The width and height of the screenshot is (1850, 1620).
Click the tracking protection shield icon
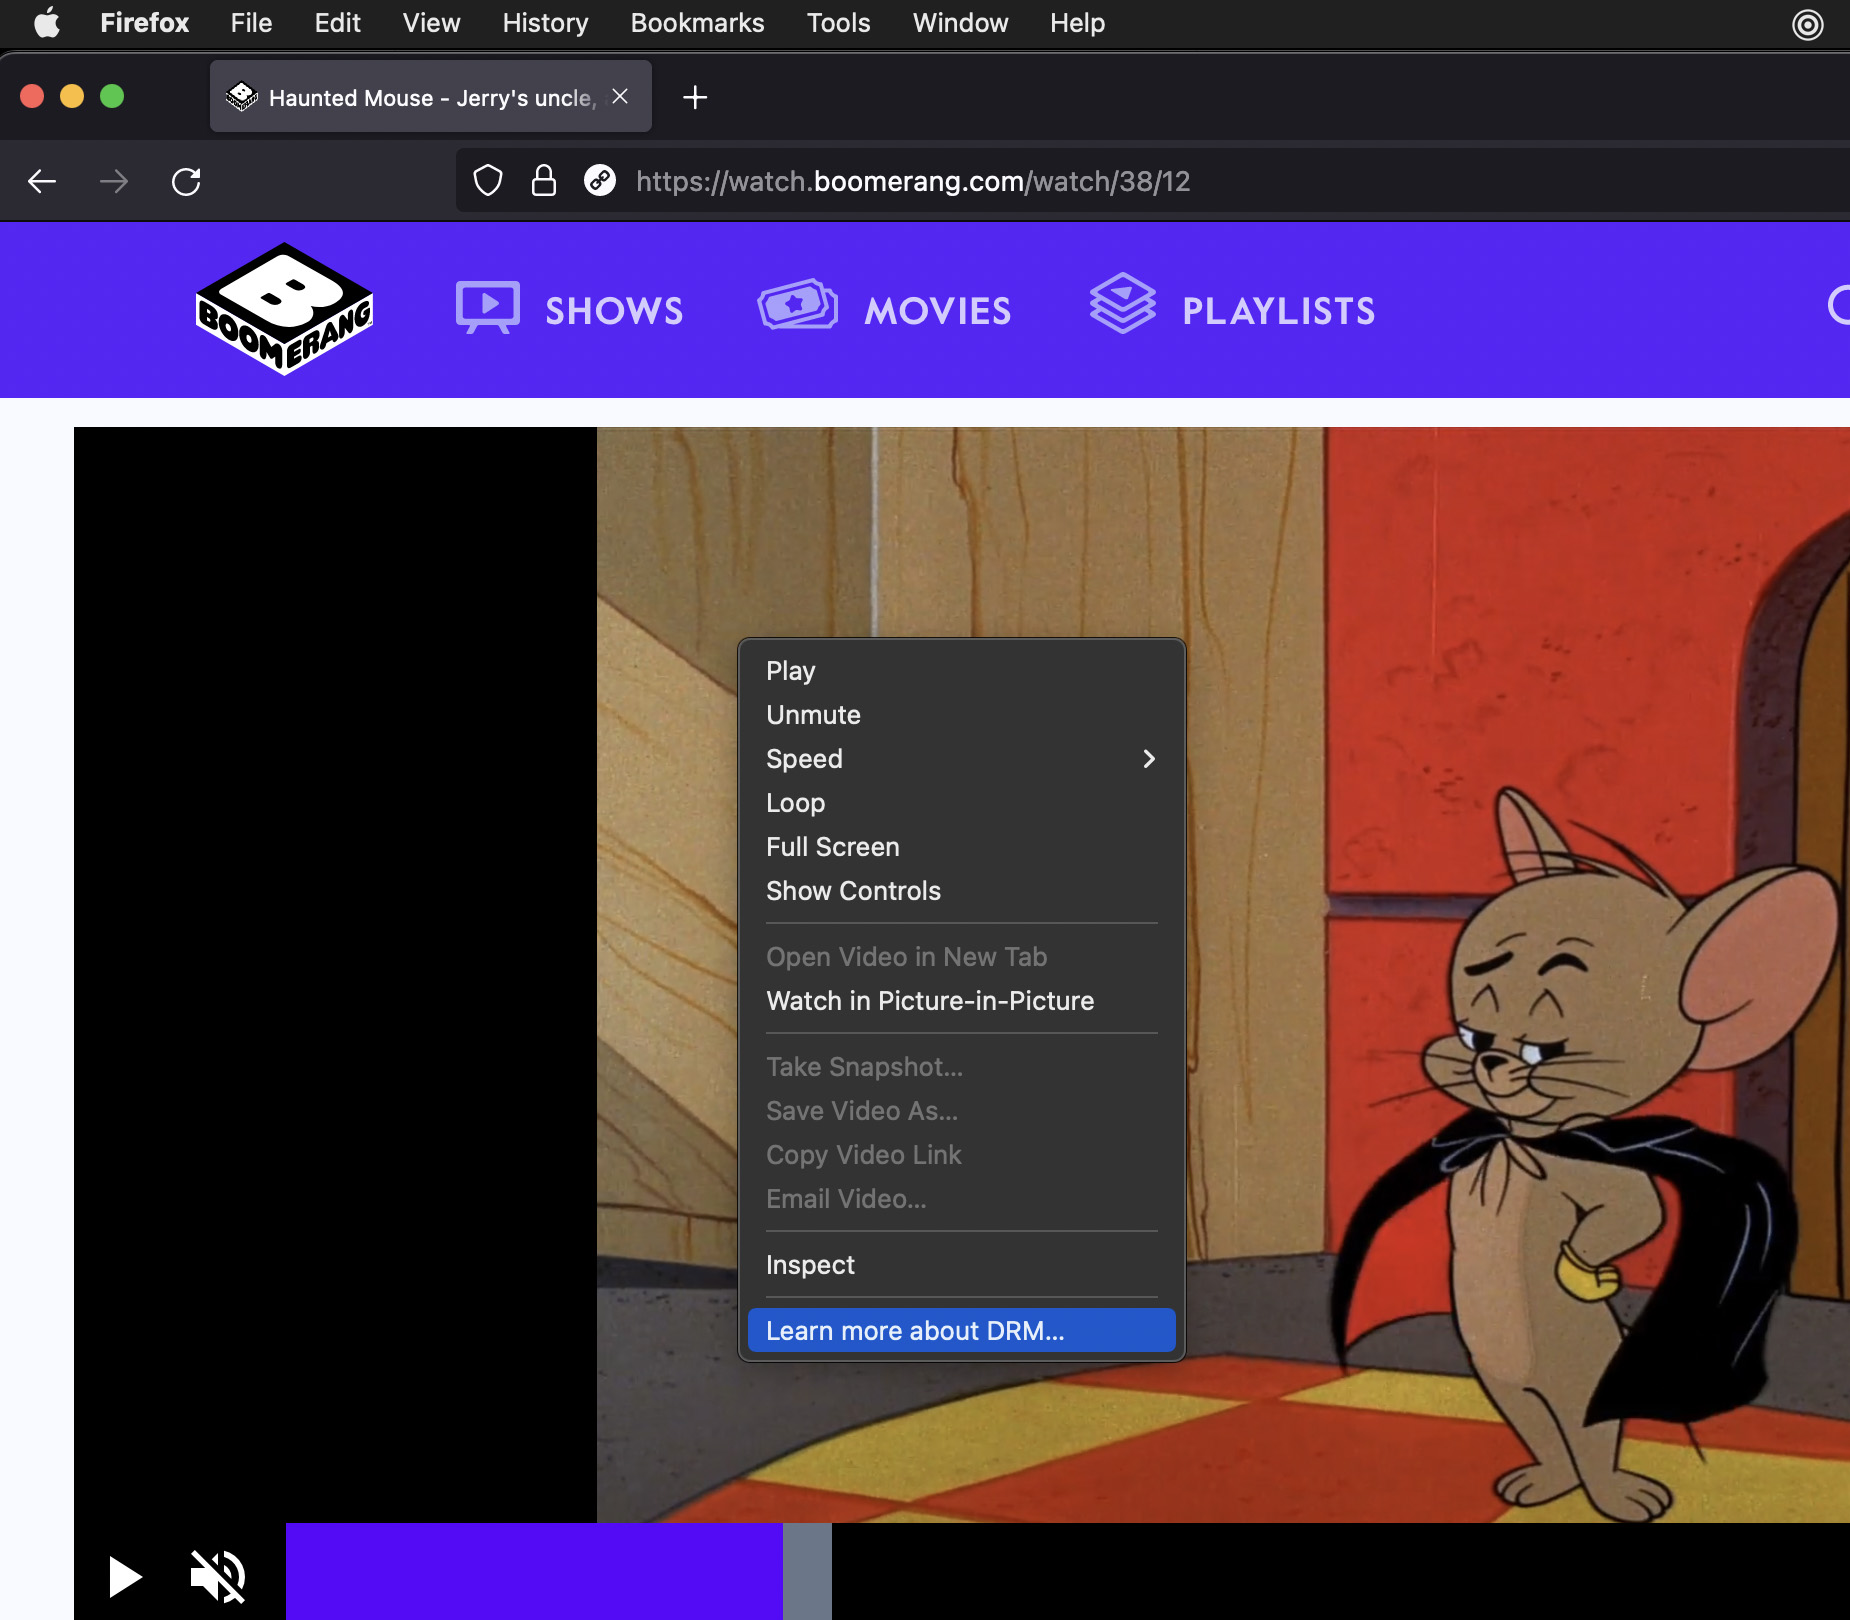[487, 181]
